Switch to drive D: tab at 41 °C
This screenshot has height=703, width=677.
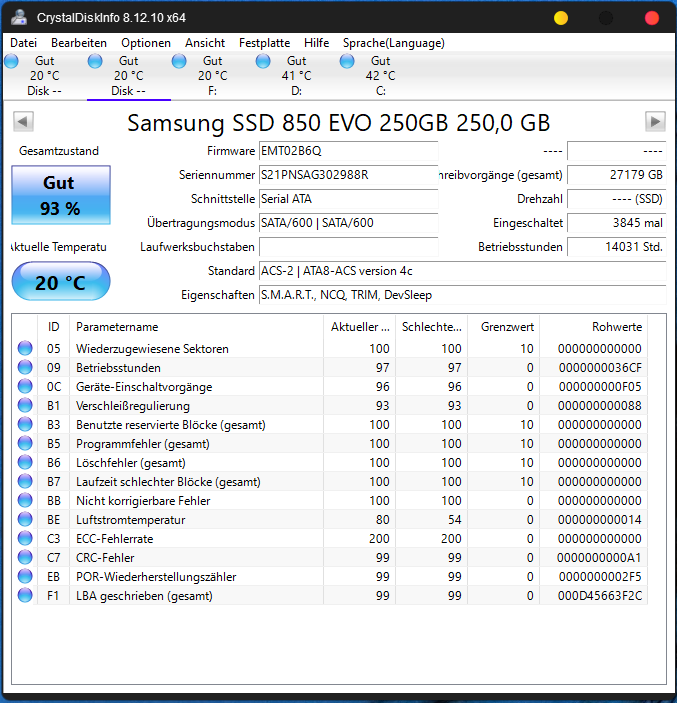[296, 76]
